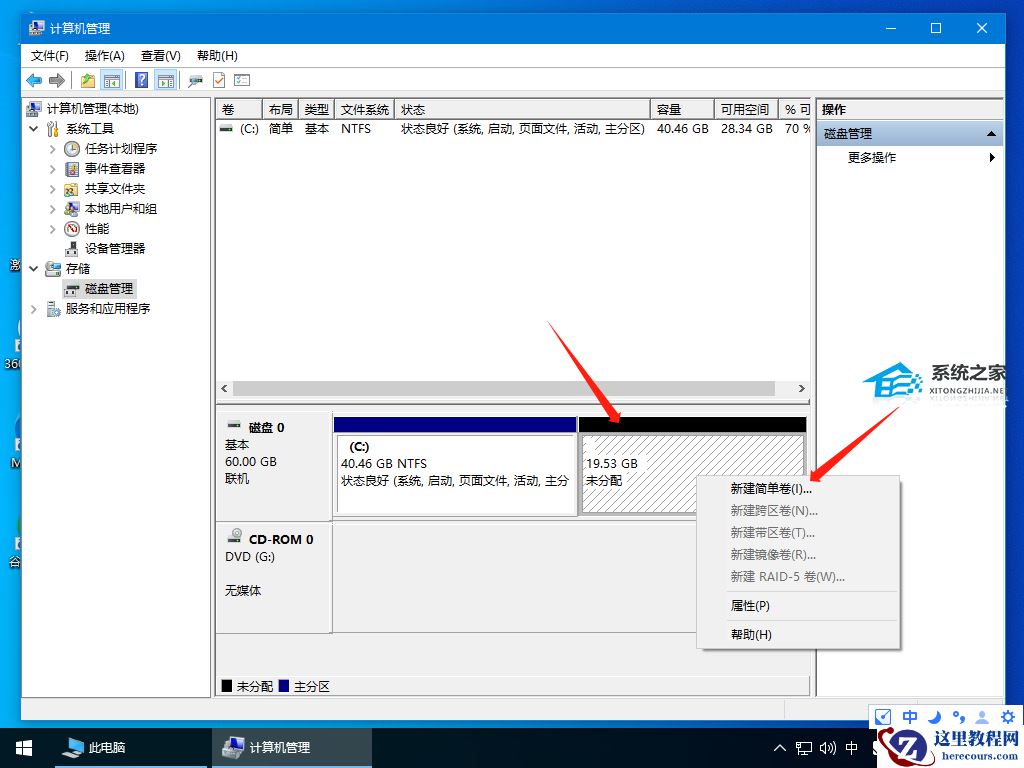
Task: Open the Windows Start button
Action: 24,748
